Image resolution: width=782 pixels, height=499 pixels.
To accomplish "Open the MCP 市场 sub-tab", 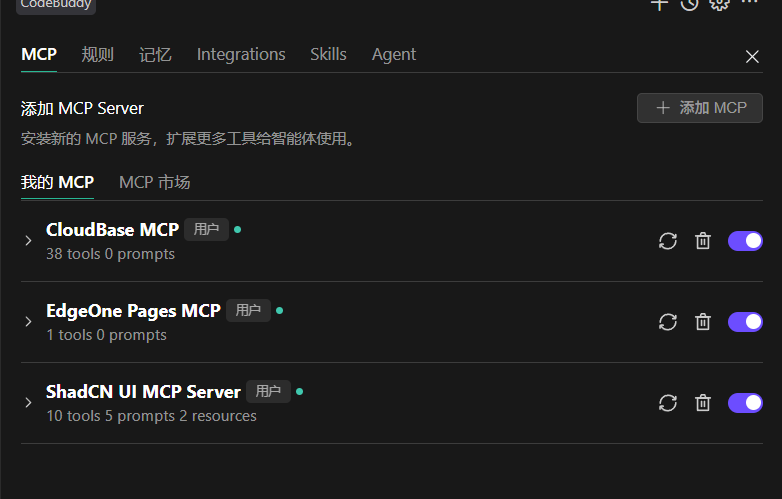I will [155, 182].
